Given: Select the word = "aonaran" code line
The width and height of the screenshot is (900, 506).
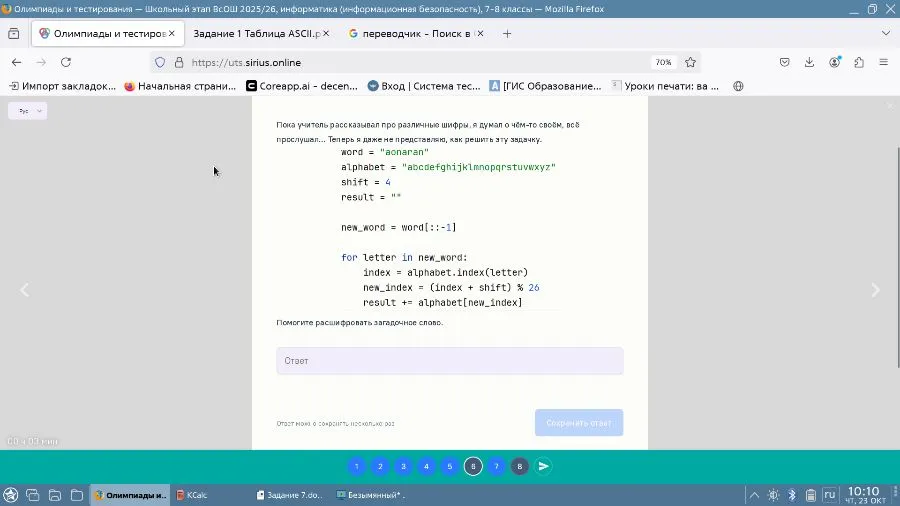Looking at the screenshot, I should 385,152.
